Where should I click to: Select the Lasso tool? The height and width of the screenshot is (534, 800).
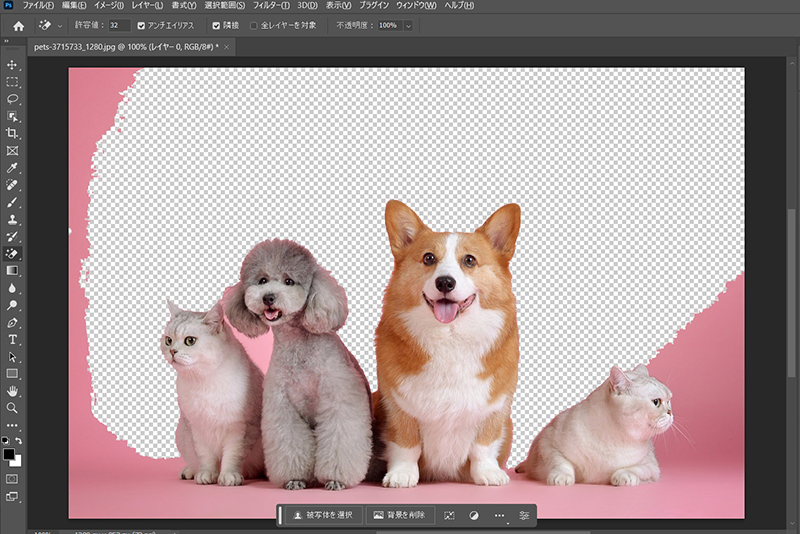pos(12,99)
